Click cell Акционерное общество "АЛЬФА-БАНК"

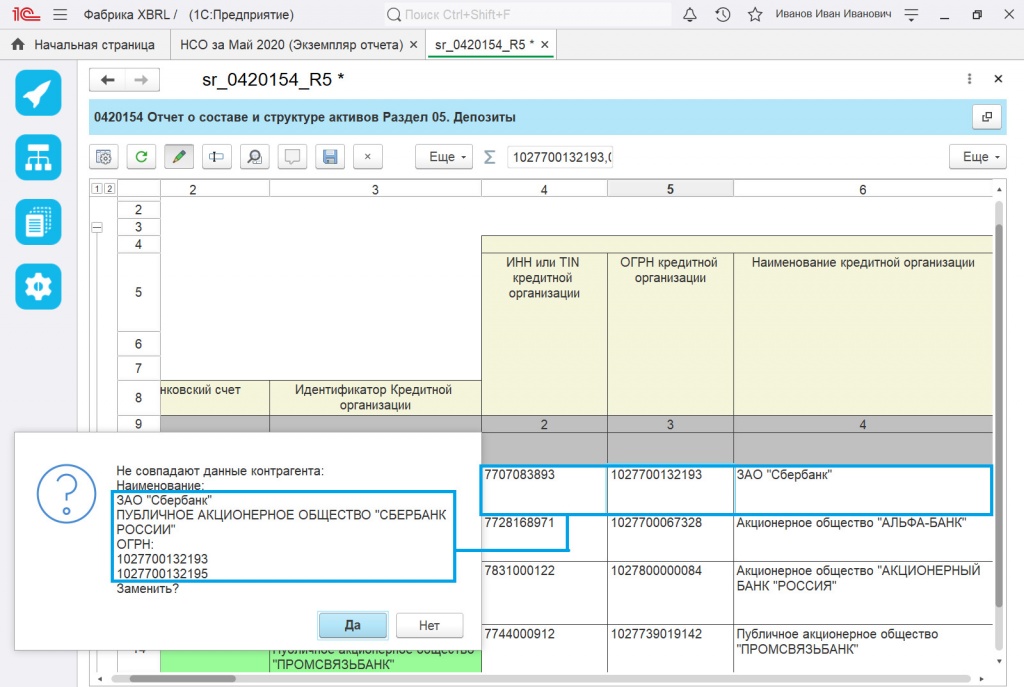click(863, 538)
